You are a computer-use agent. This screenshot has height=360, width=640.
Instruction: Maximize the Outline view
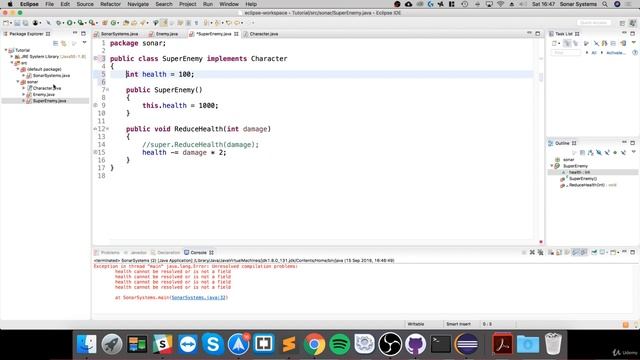pos(633,143)
